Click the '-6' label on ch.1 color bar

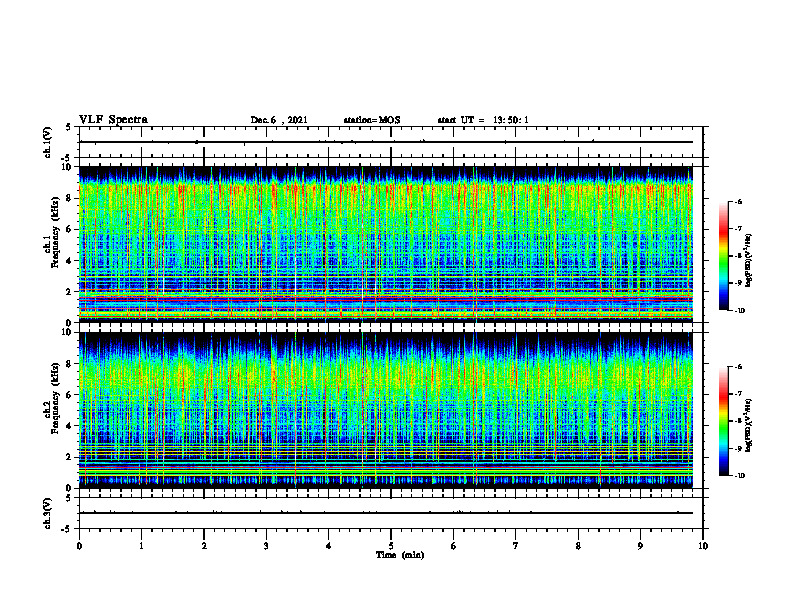pos(737,202)
